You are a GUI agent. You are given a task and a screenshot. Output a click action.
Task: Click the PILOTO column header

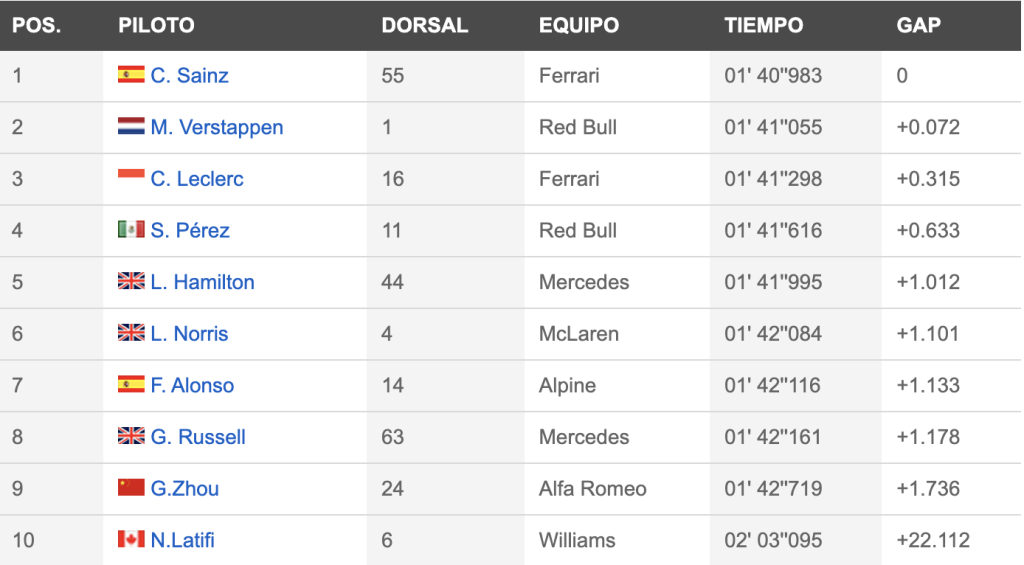(156, 25)
